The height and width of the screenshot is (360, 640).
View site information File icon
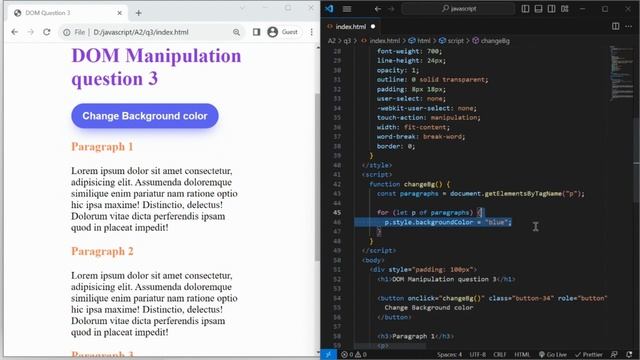[74, 32]
